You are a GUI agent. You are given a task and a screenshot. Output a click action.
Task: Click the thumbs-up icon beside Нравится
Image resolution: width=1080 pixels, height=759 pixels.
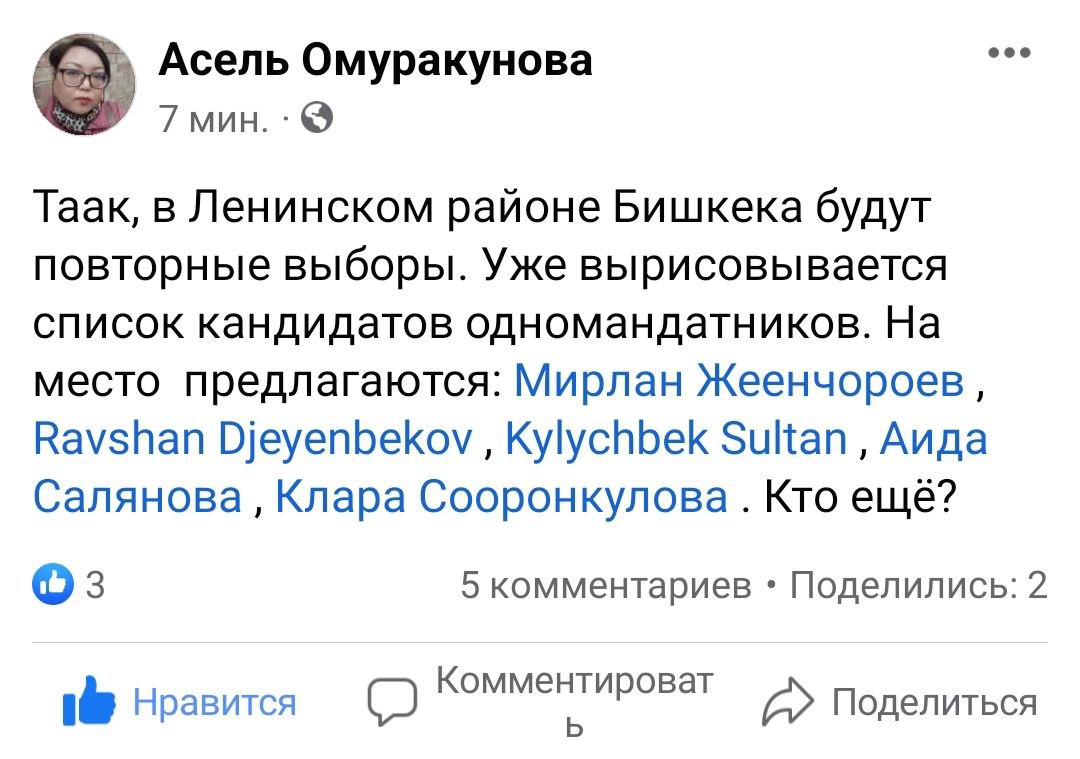click(x=86, y=701)
